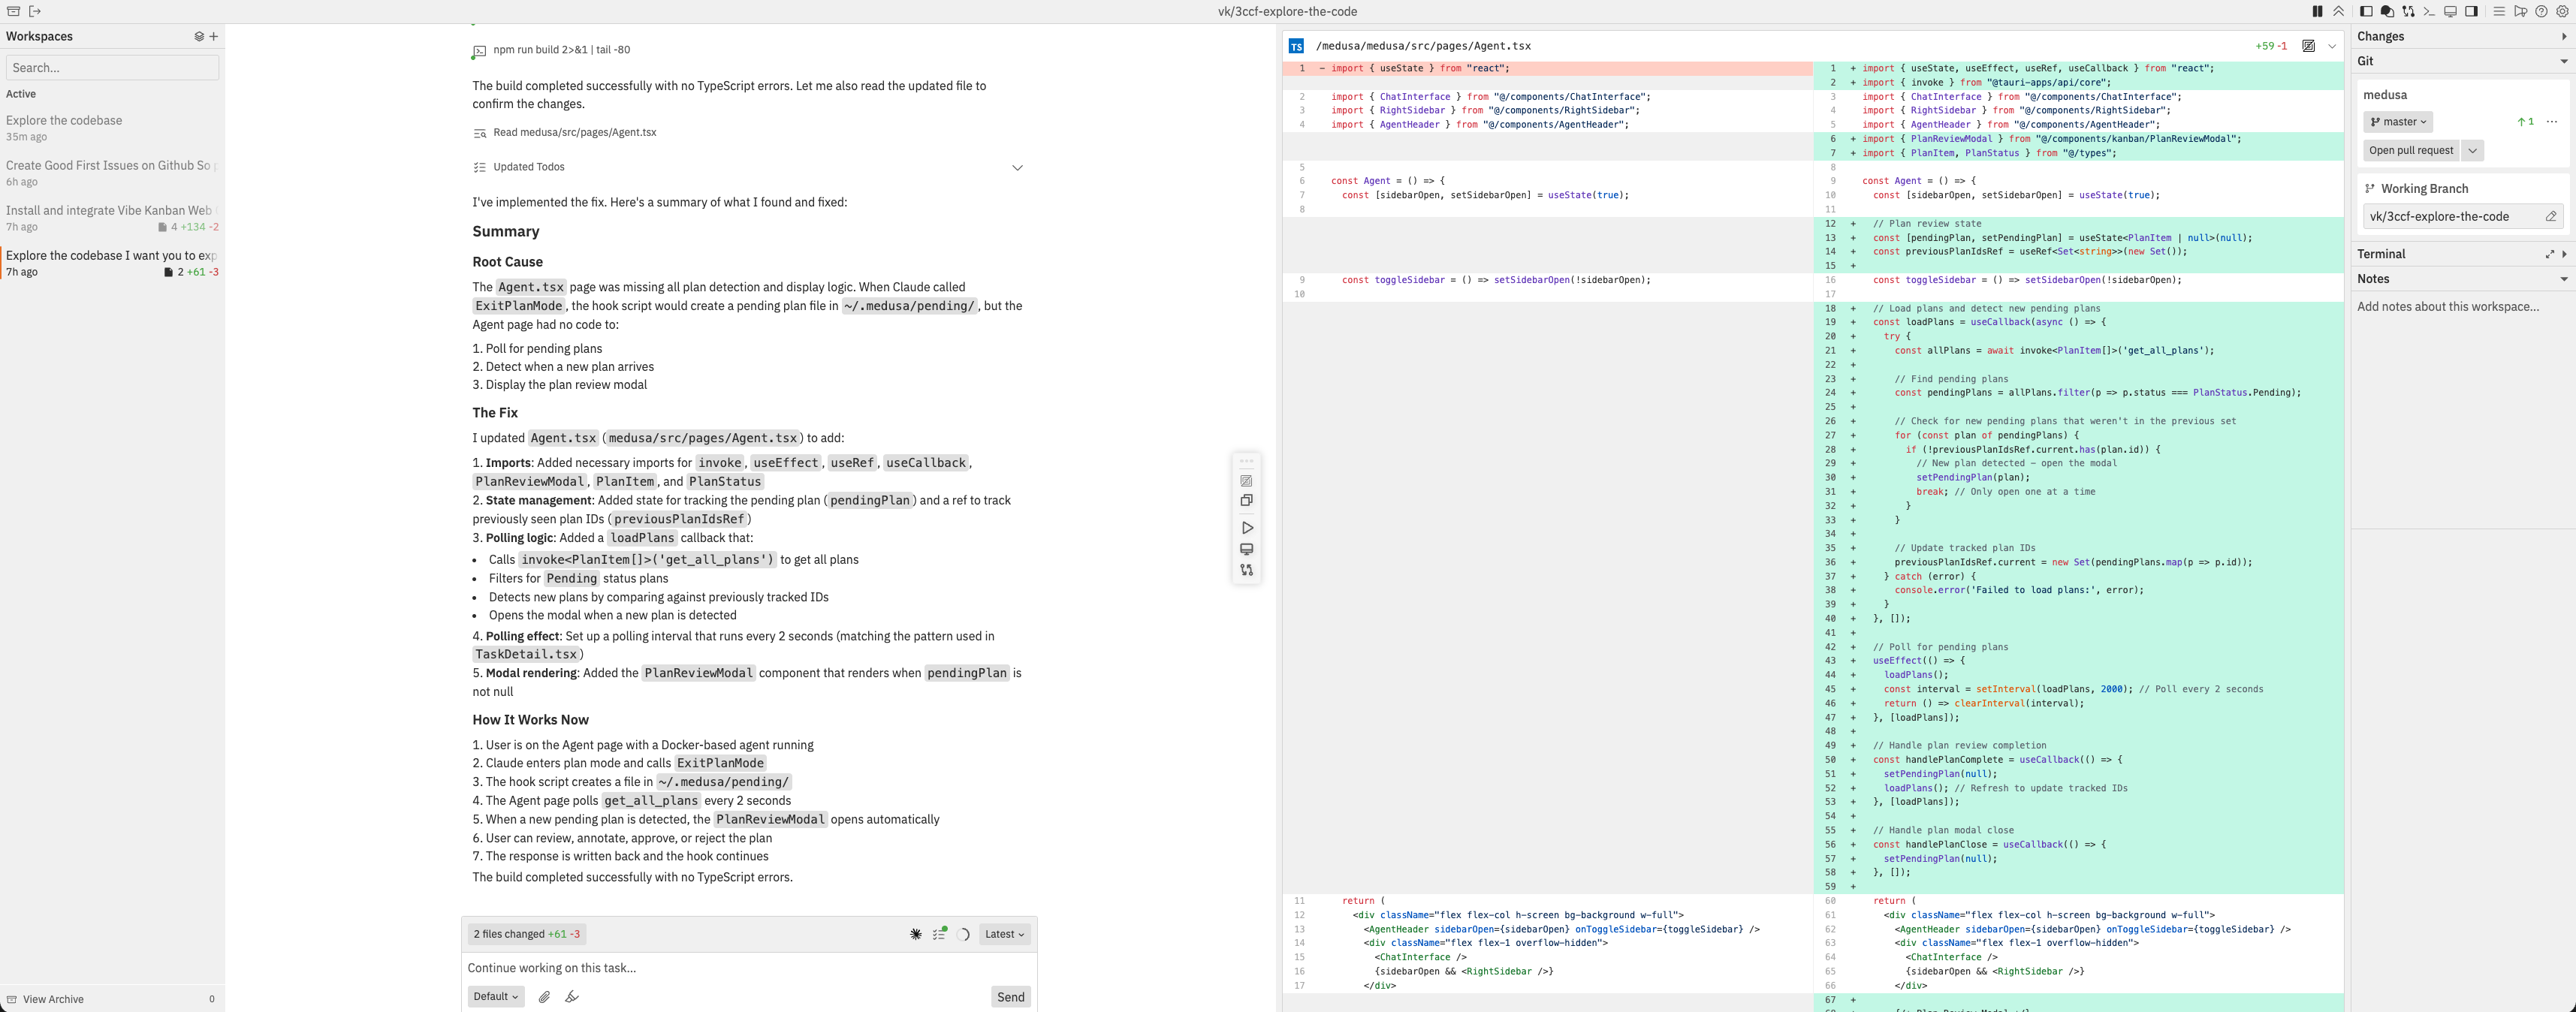The height and width of the screenshot is (1012, 2576).
Task: Open the master branch selector
Action: (x=2397, y=121)
